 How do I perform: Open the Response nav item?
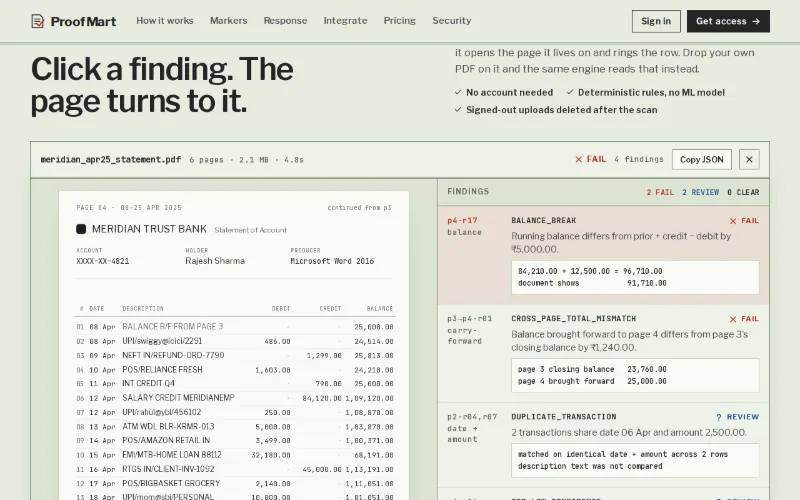point(285,20)
